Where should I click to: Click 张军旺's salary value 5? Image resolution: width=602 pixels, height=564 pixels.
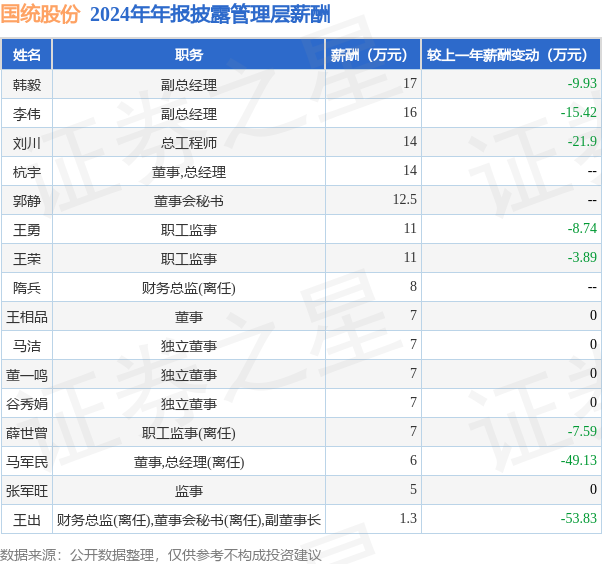[413, 489]
